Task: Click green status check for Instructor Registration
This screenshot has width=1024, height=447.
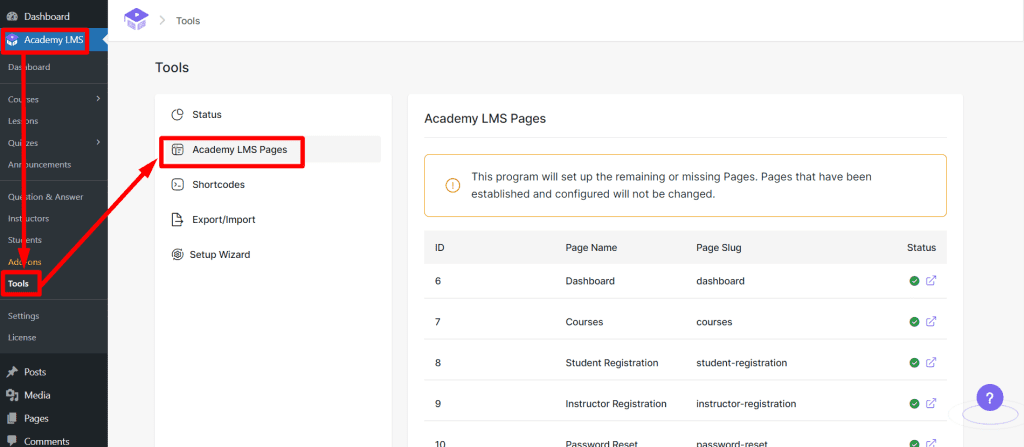Action: click(914, 403)
